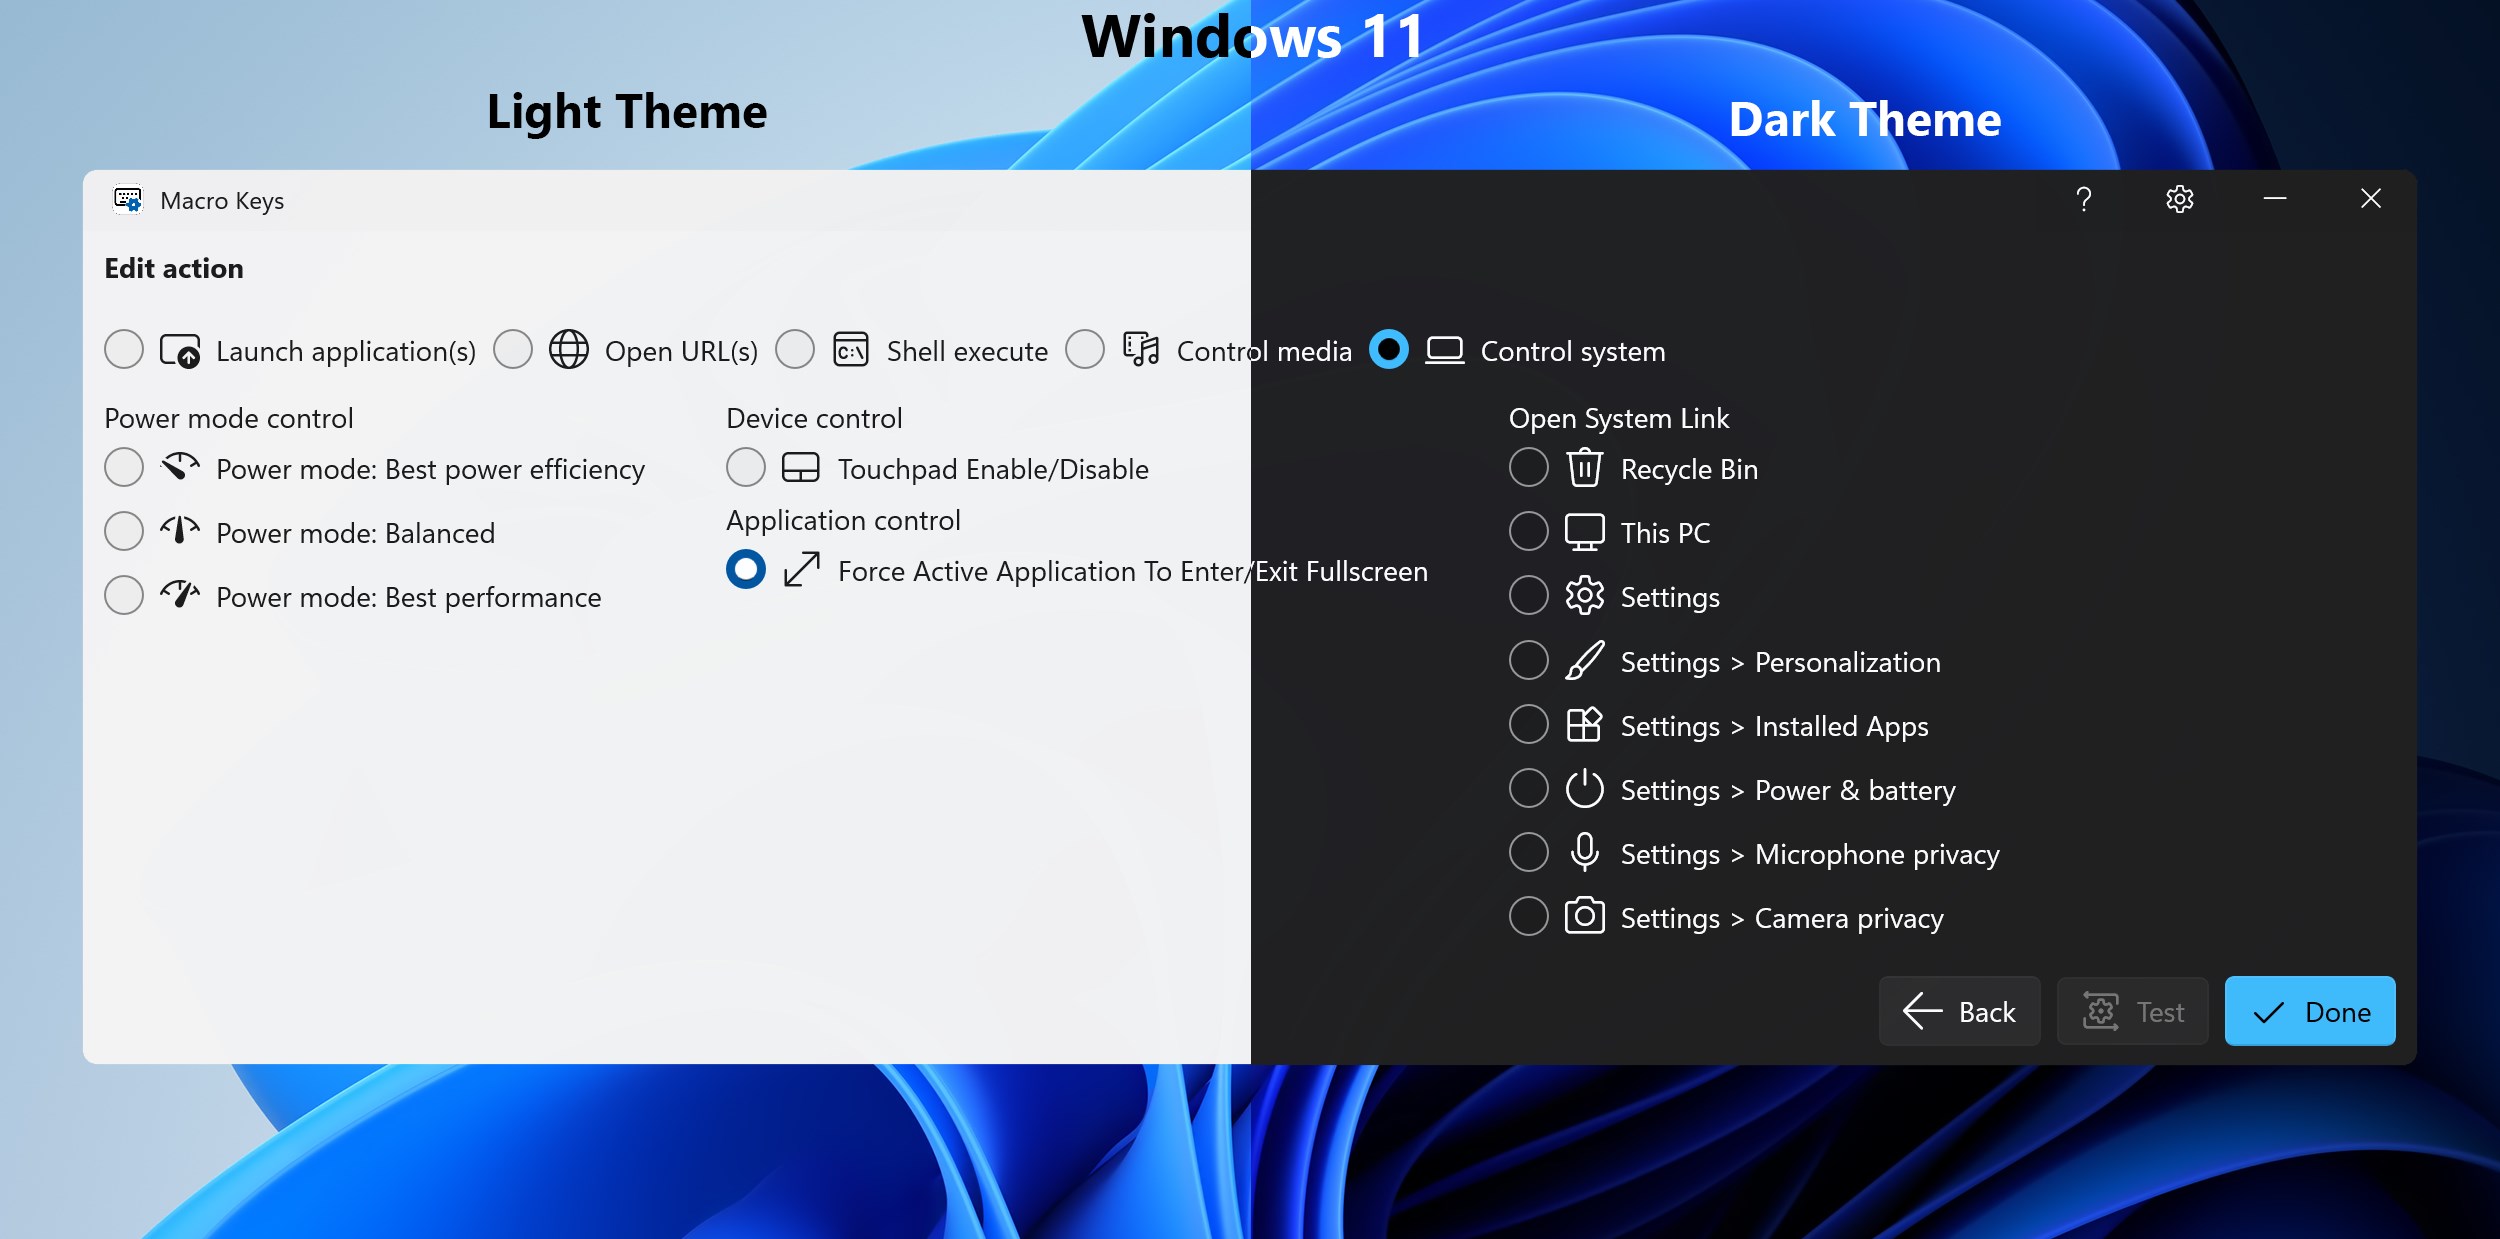Select Open URL(s) radio option
The width and height of the screenshot is (2500, 1239).
[x=513, y=350]
